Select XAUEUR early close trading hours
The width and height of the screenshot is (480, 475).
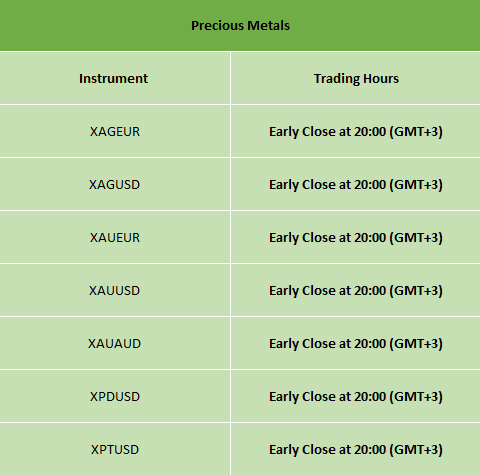[356, 237]
